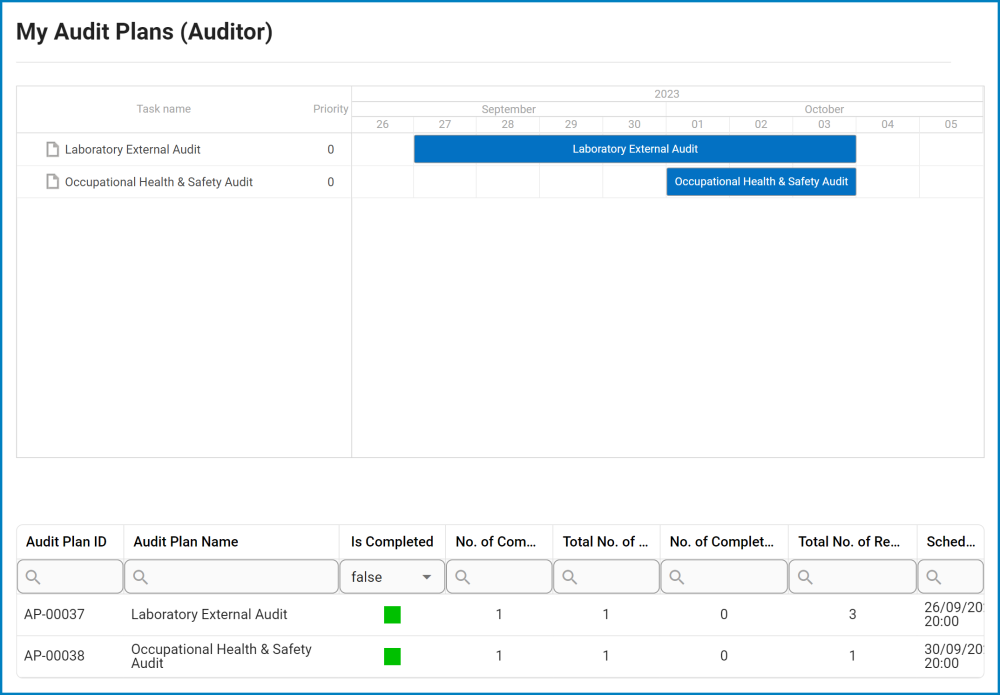1000x695 pixels.
Task: Click the green status indicator for AP-00038
Action: (x=392, y=656)
